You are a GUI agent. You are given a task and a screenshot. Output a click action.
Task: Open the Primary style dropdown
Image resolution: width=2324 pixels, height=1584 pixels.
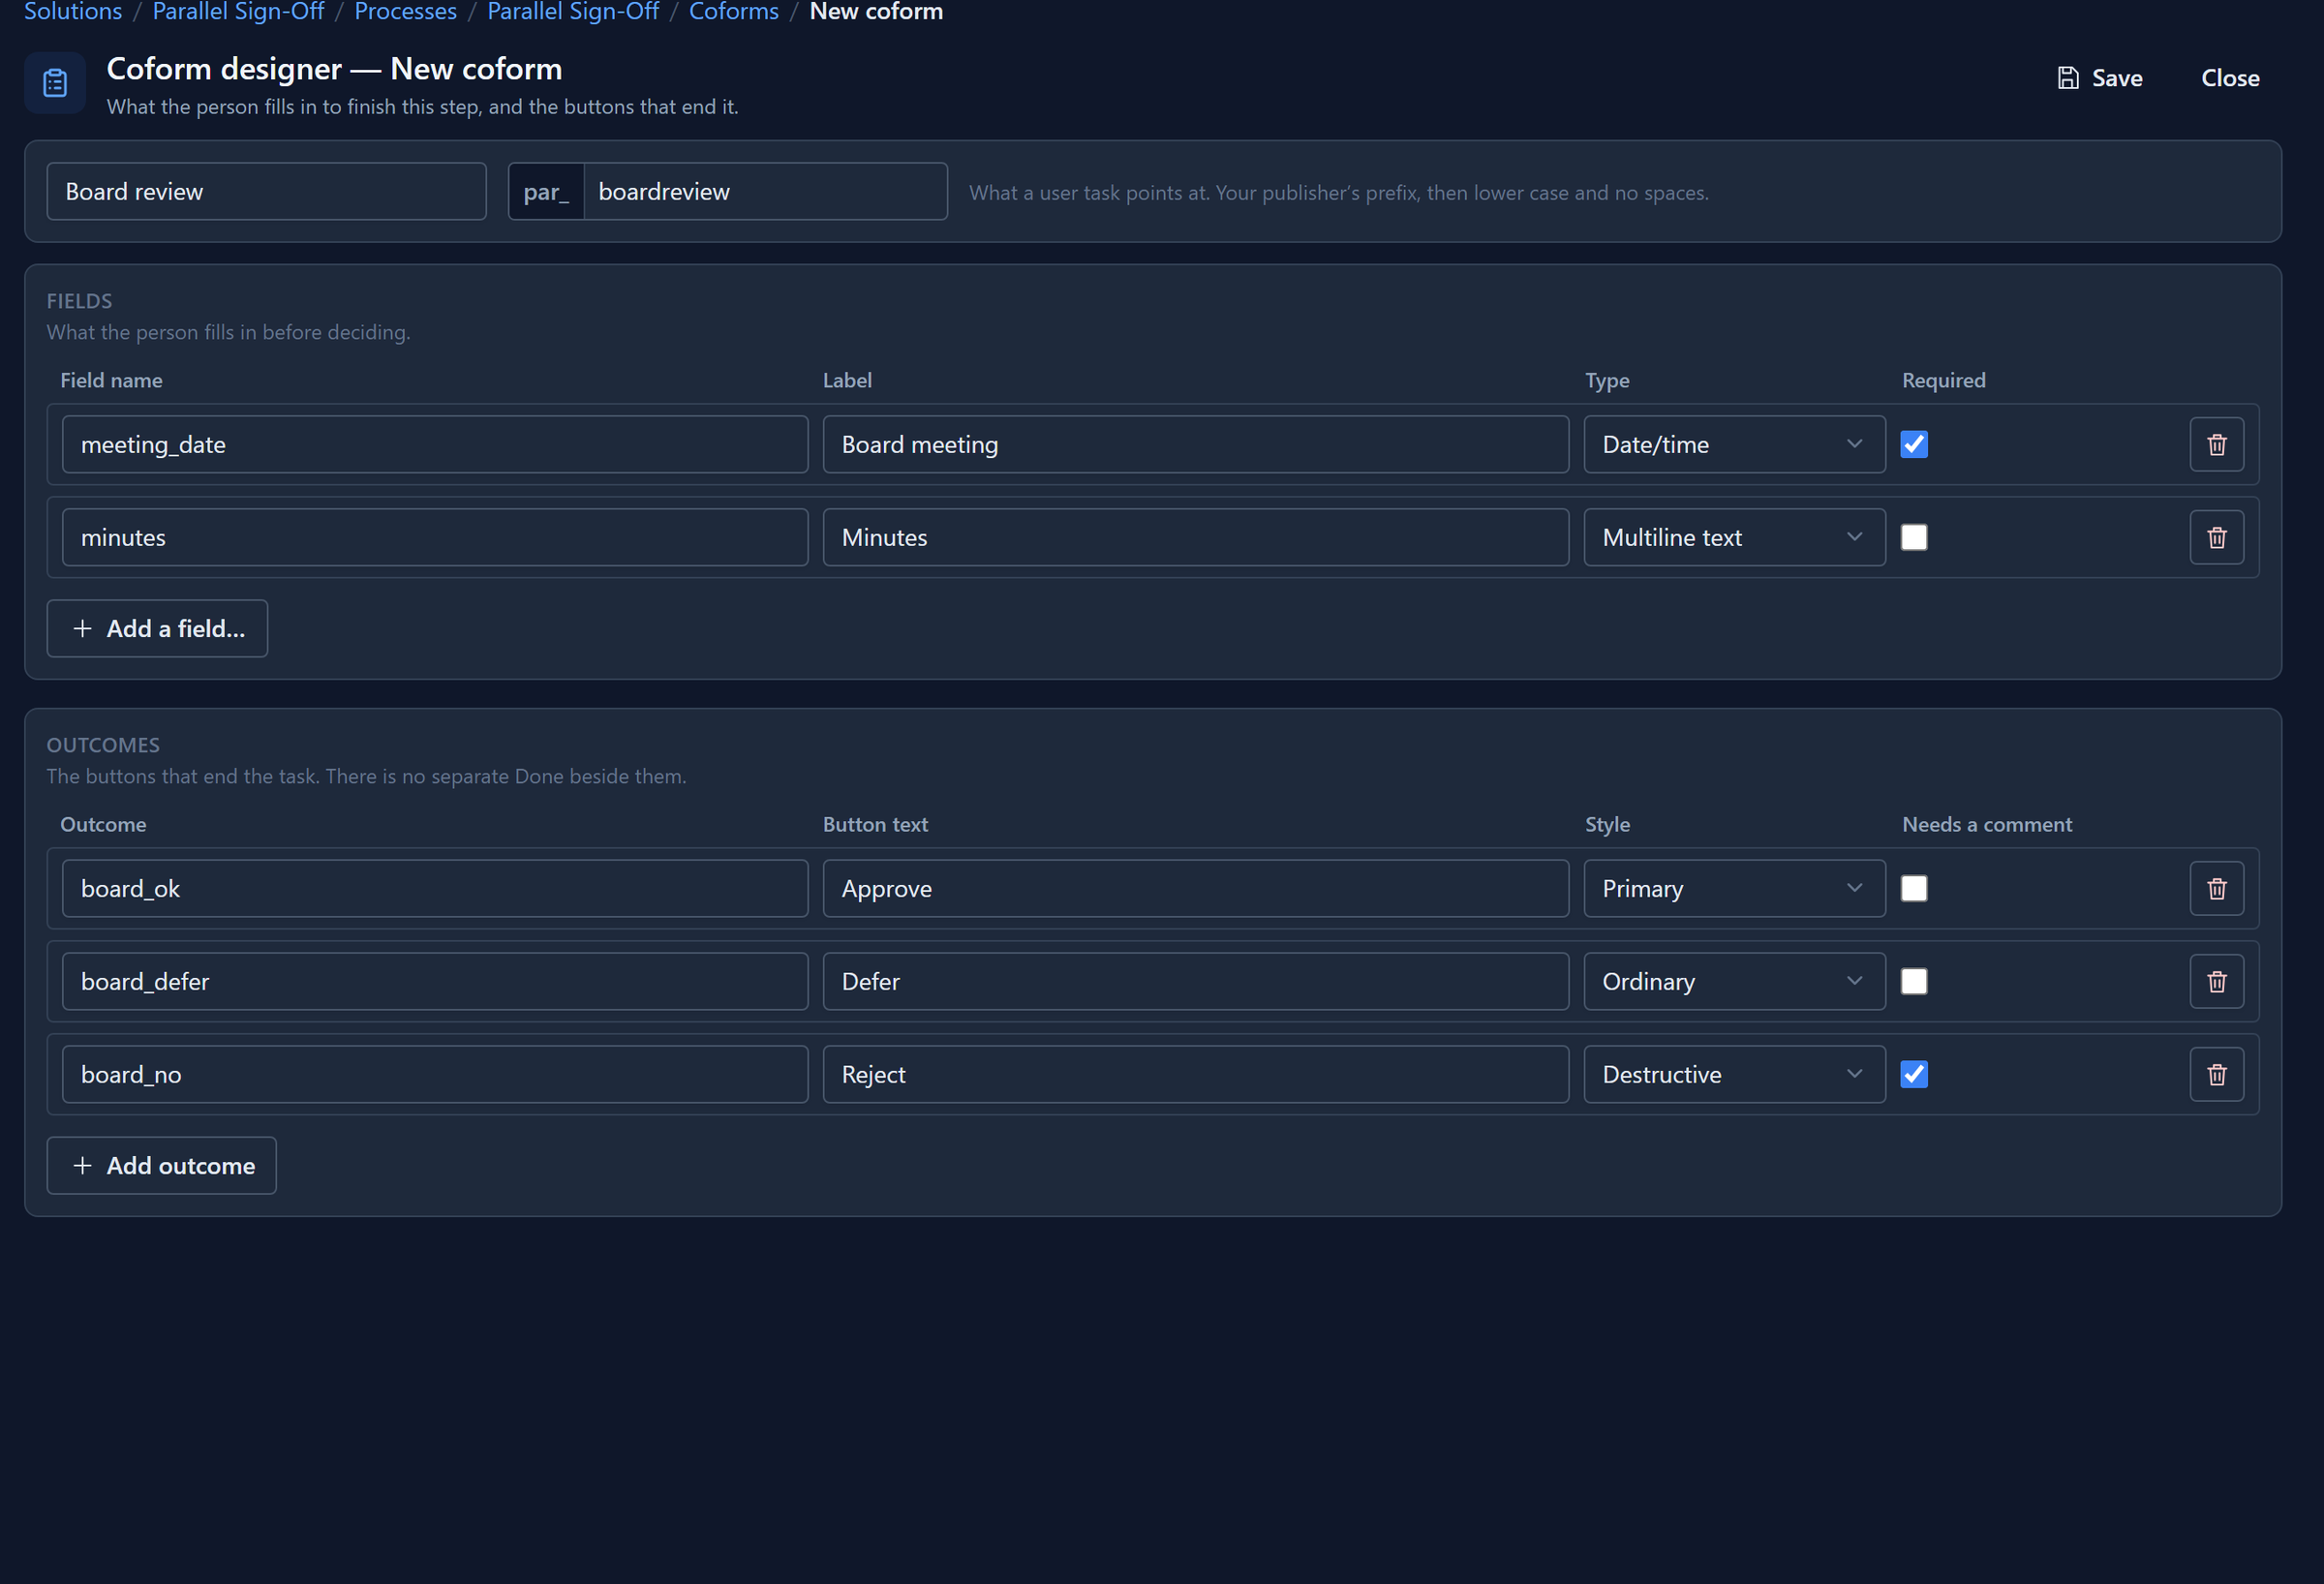1734,888
